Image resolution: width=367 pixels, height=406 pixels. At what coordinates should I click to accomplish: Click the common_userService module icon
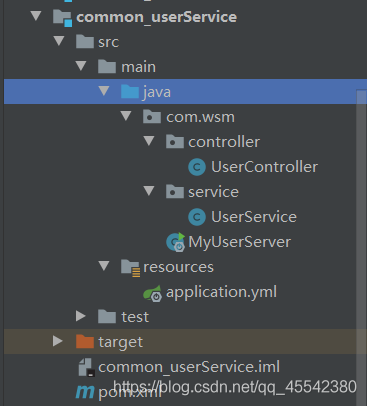pyautogui.click(x=62, y=18)
